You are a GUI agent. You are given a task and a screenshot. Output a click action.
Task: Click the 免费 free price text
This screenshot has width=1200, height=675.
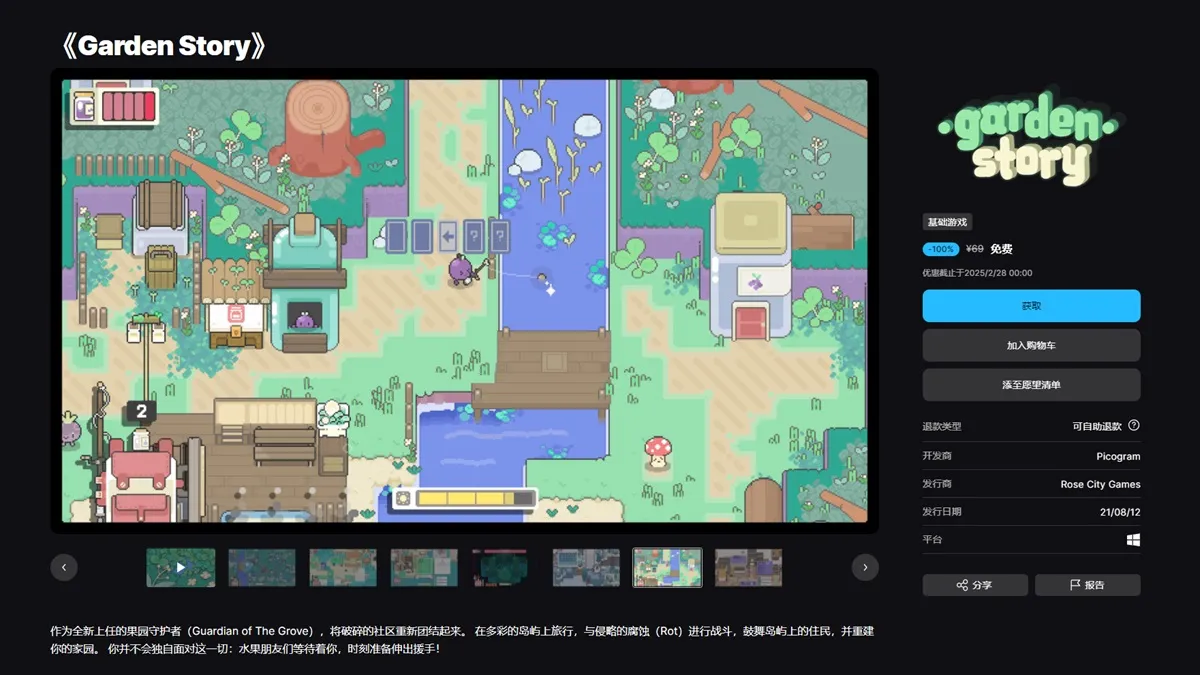point(1001,249)
